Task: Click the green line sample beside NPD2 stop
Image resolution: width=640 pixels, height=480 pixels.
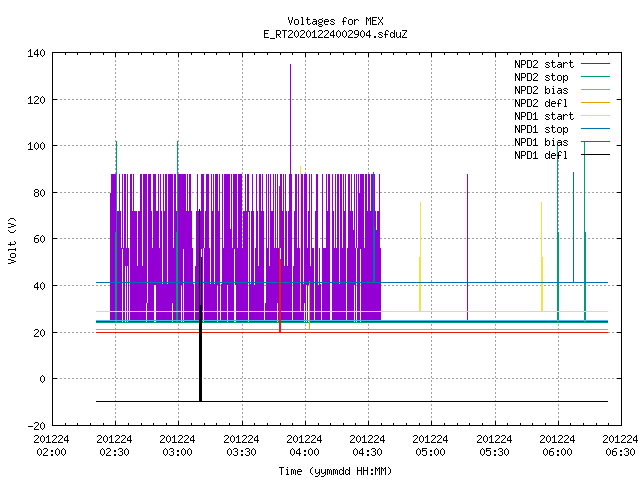Action: point(595,76)
